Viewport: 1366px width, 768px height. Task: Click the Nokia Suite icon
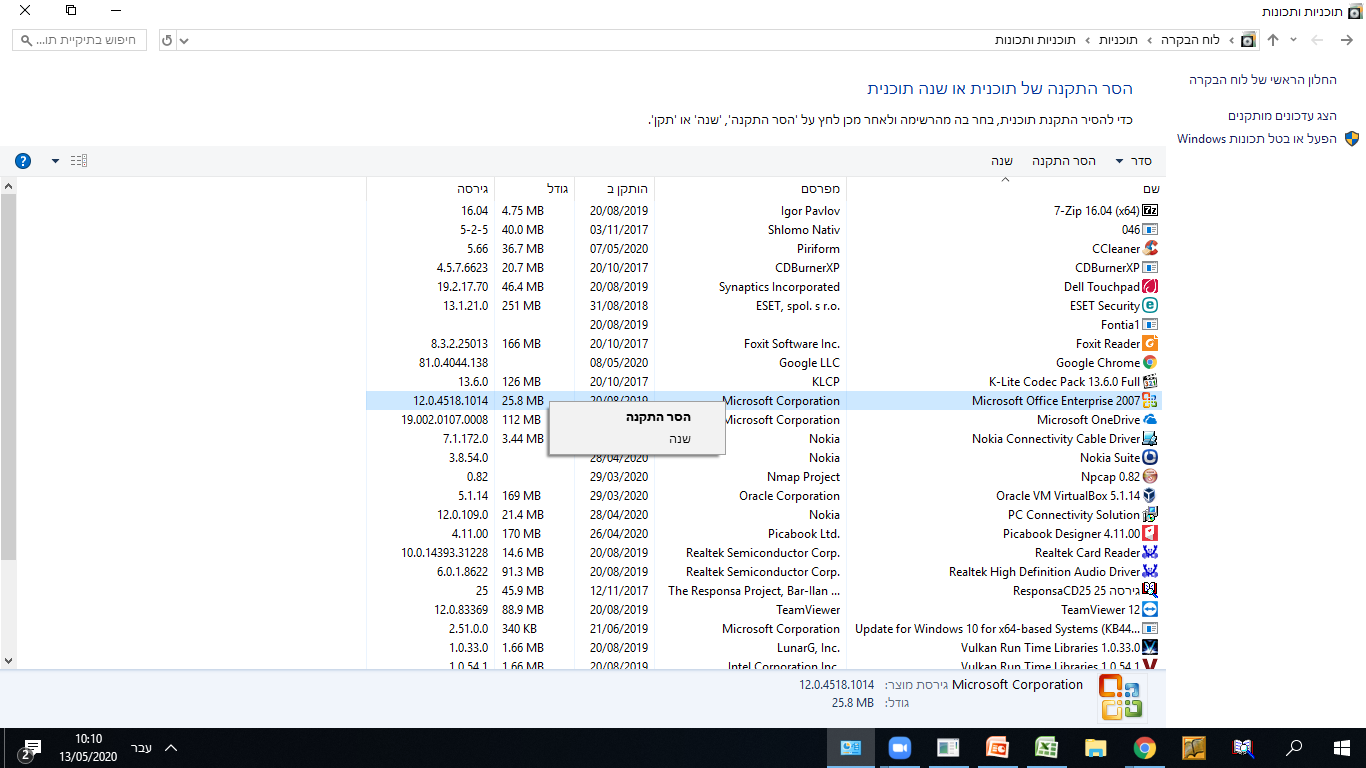tap(1150, 458)
